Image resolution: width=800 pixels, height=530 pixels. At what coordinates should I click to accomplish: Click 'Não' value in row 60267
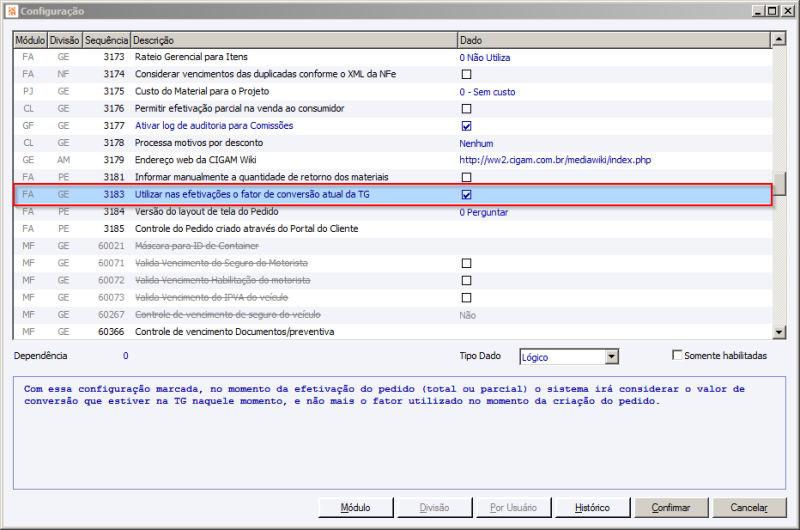point(467,316)
